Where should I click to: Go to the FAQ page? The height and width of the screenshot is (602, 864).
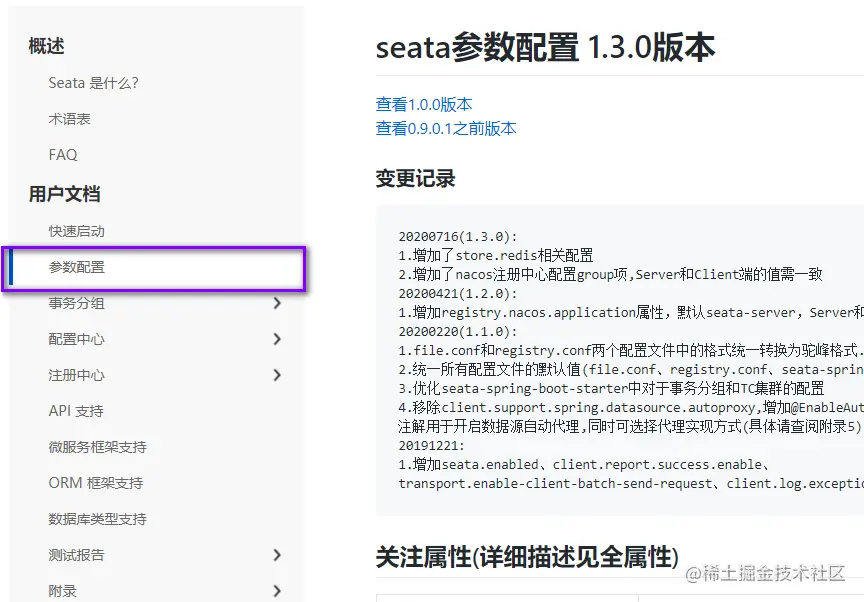tap(63, 155)
